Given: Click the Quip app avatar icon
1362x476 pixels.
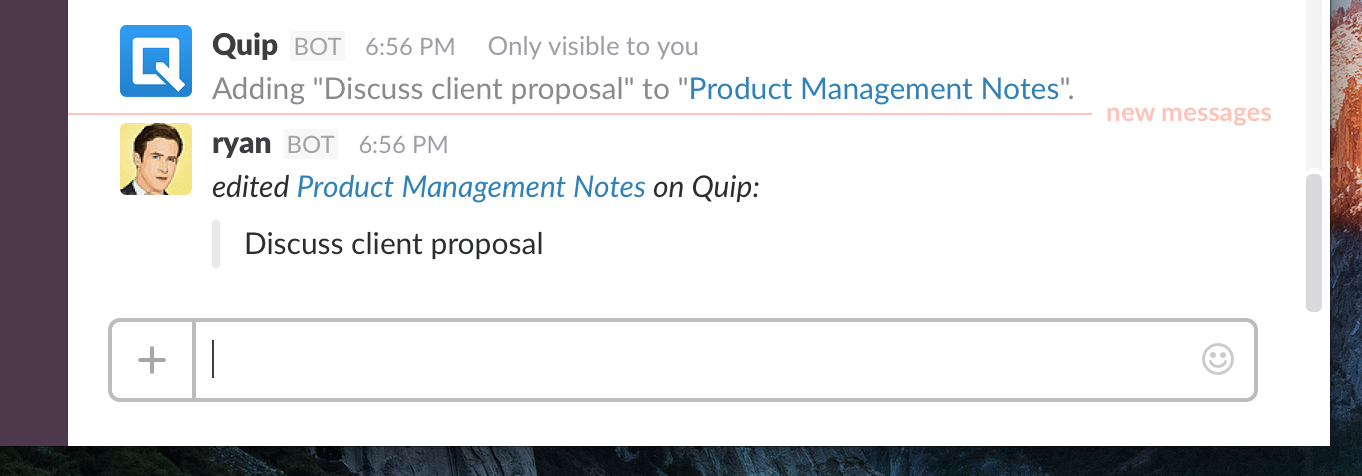Looking at the screenshot, I should (155, 61).
